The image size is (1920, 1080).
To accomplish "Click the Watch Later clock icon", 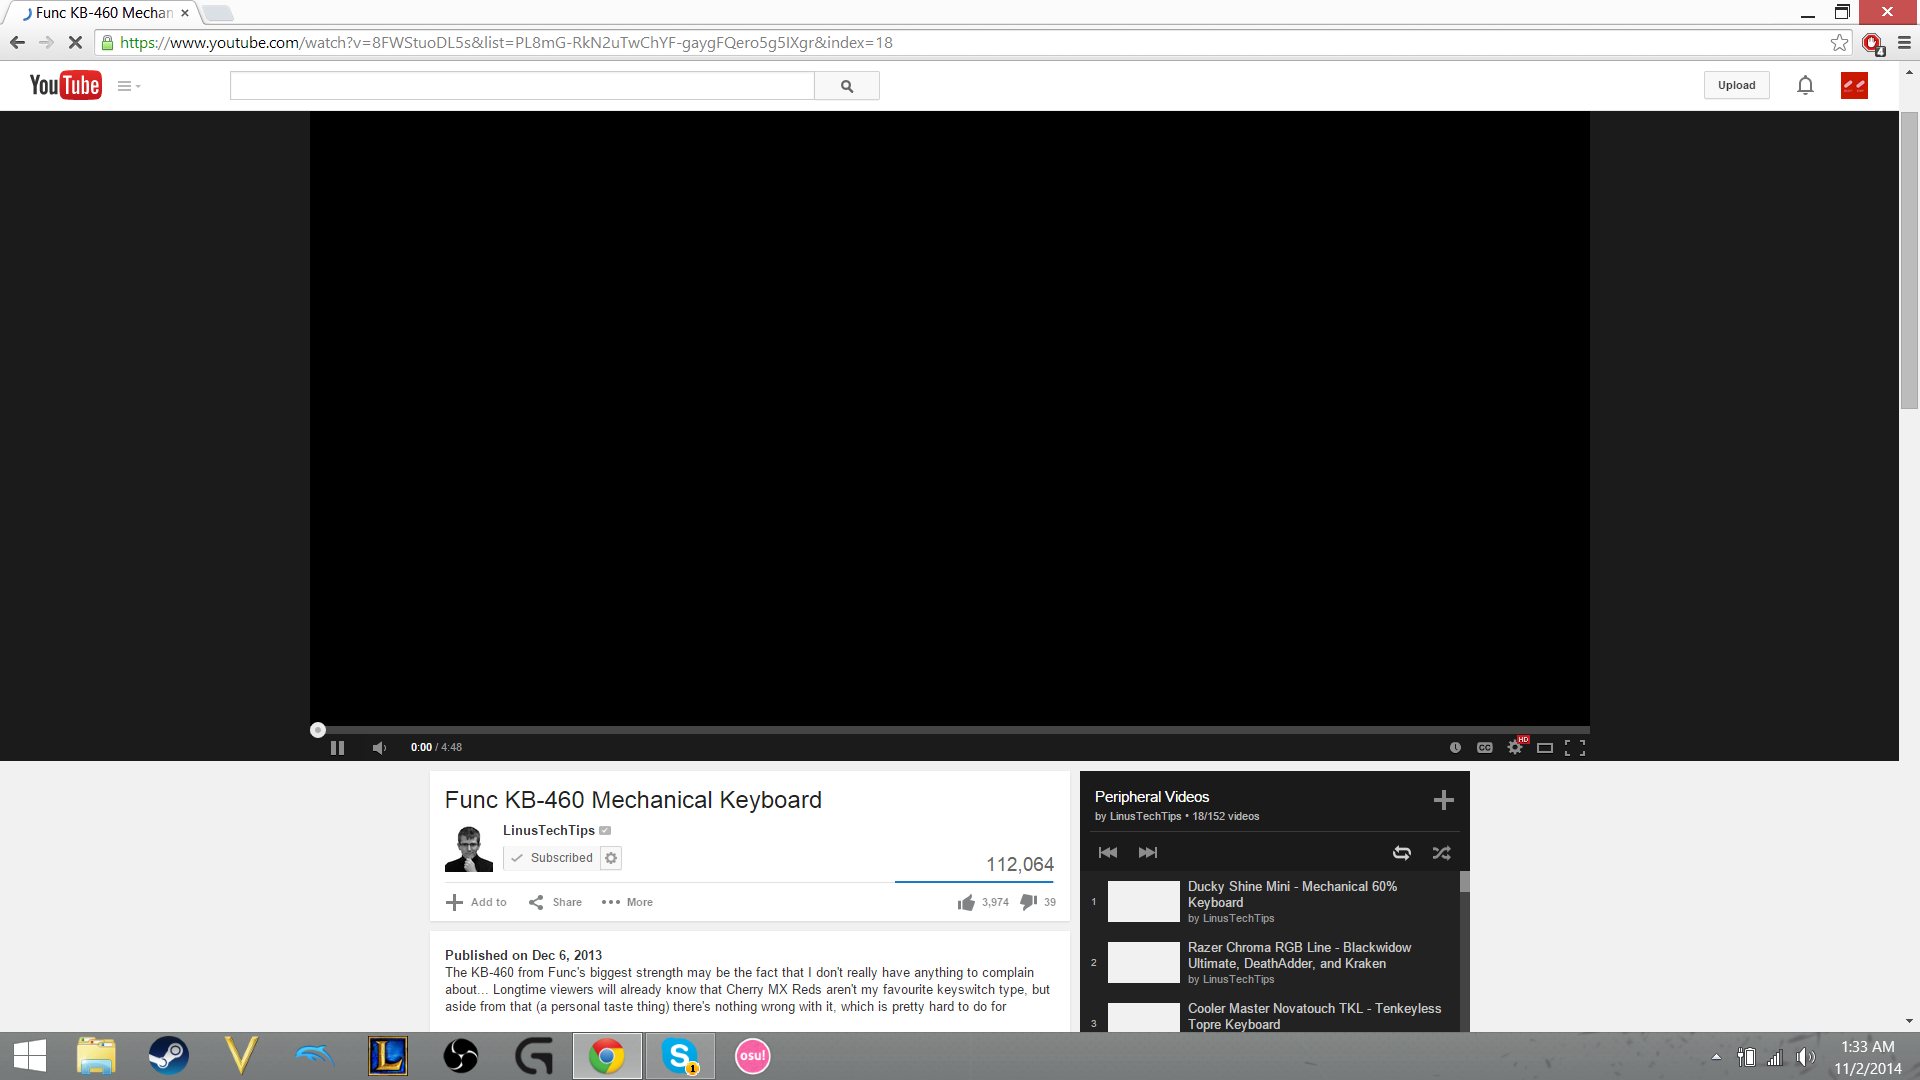I will 1455,747.
